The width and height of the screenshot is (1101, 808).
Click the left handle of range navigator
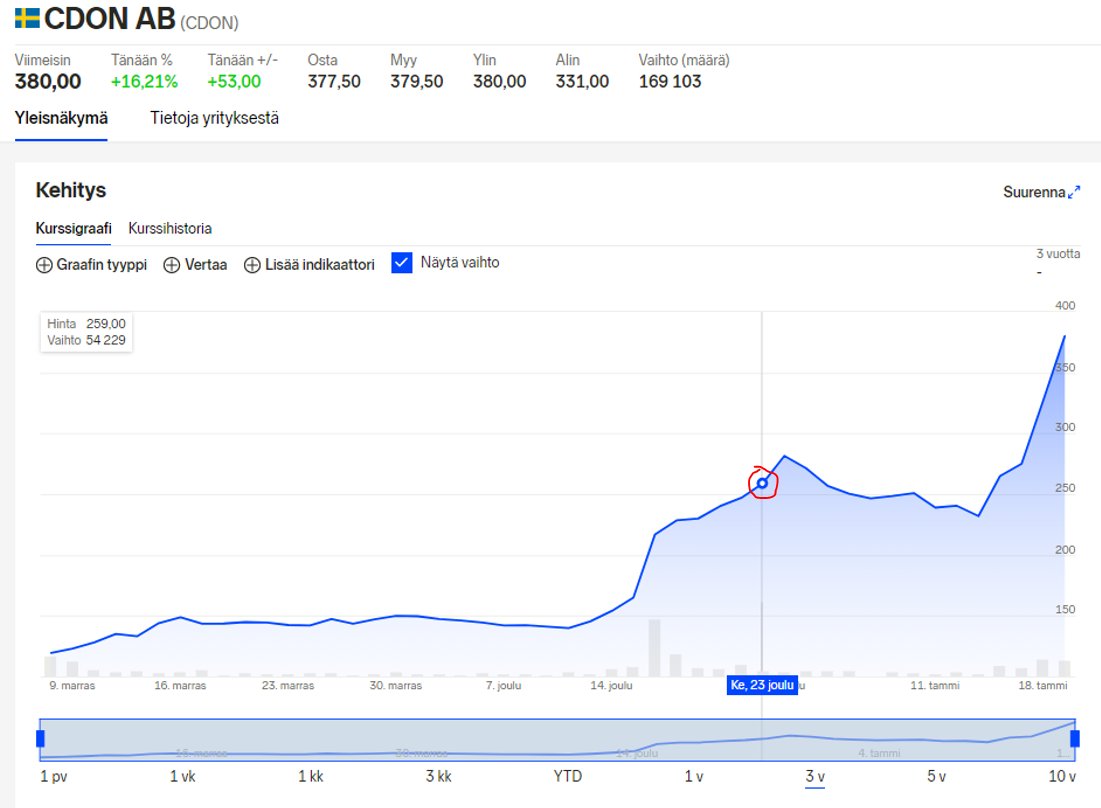[x=40, y=739]
